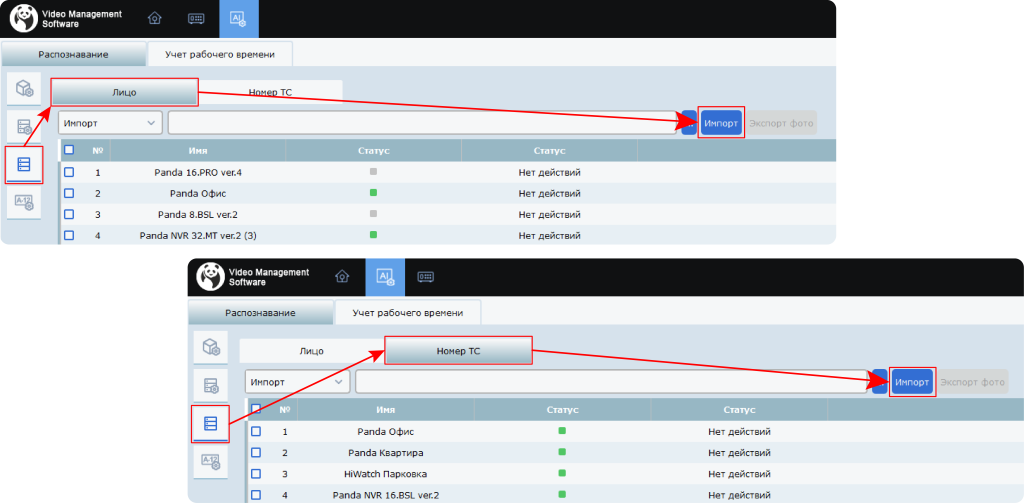The width and height of the screenshot is (1024, 503).
Task: Click the Экспорт фото button in the lower window
Action: pyautogui.click(x=972, y=382)
